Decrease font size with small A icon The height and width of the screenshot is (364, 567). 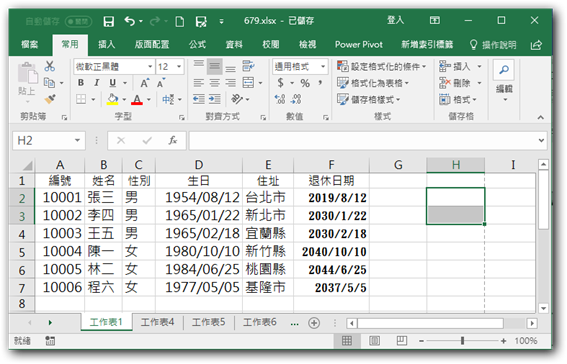point(161,83)
